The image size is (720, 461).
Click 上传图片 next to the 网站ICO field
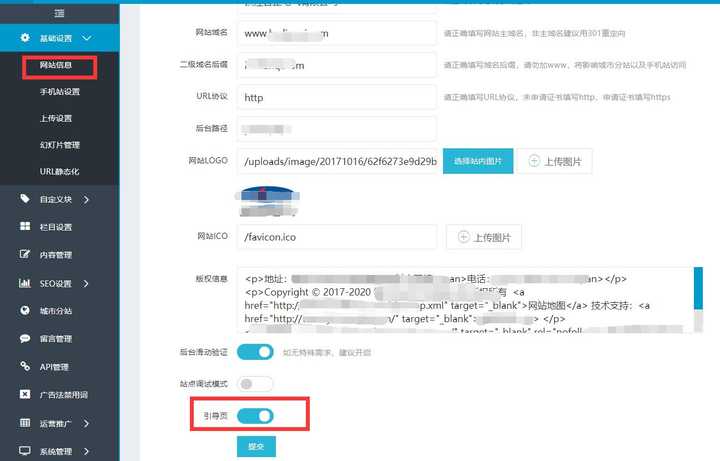[484, 237]
